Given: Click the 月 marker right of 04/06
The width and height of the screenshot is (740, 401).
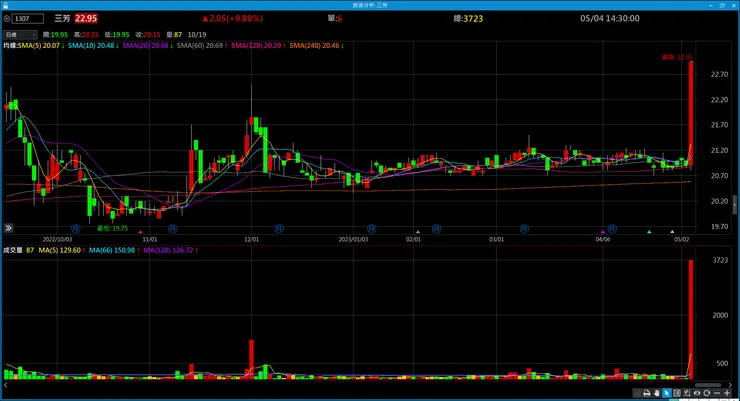Looking at the screenshot, I should click(x=612, y=229).
